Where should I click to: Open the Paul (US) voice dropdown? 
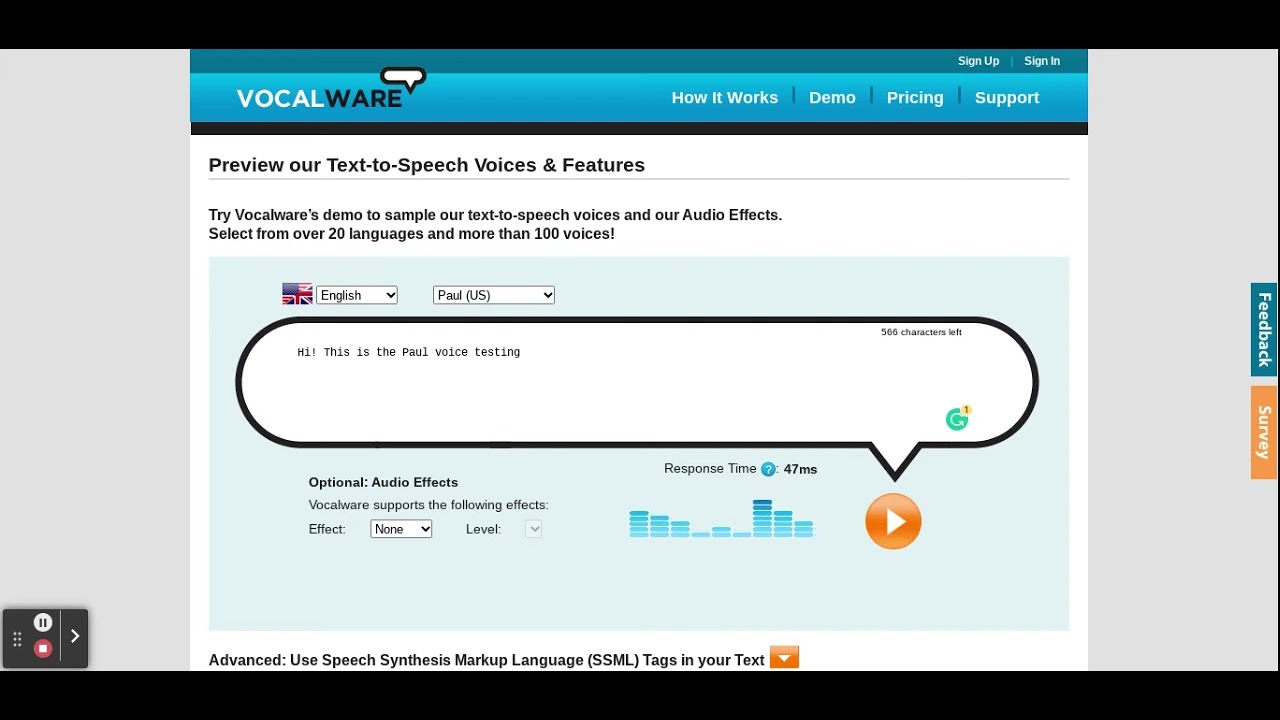tap(494, 295)
